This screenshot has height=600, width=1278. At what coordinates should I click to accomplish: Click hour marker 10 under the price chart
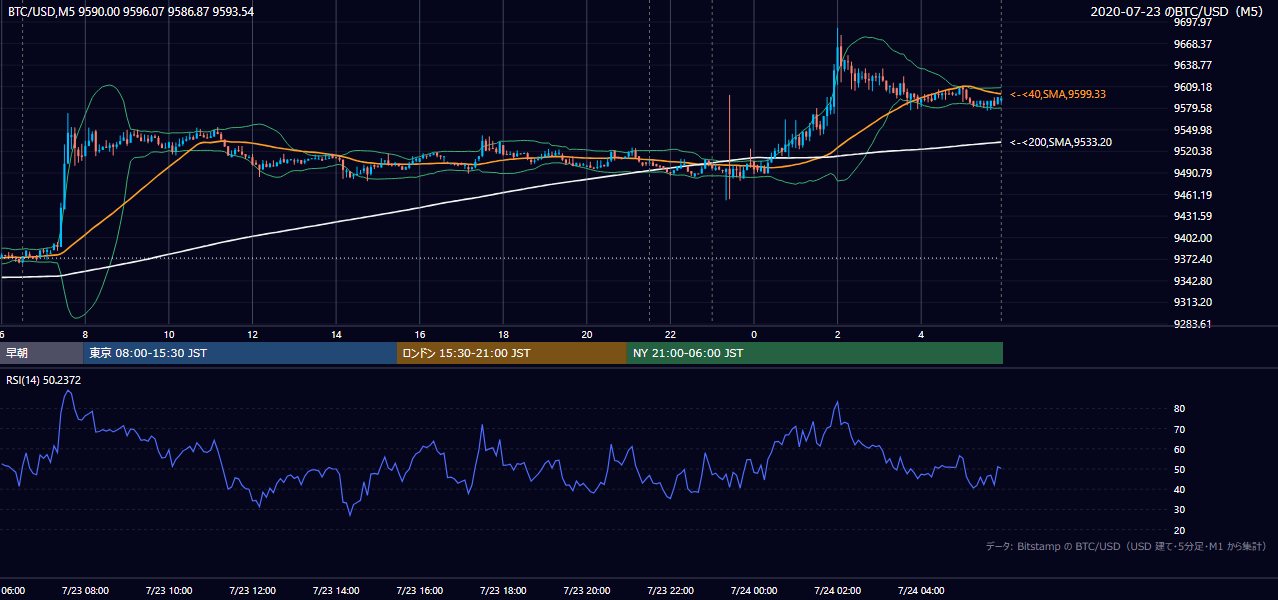[x=169, y=334]
